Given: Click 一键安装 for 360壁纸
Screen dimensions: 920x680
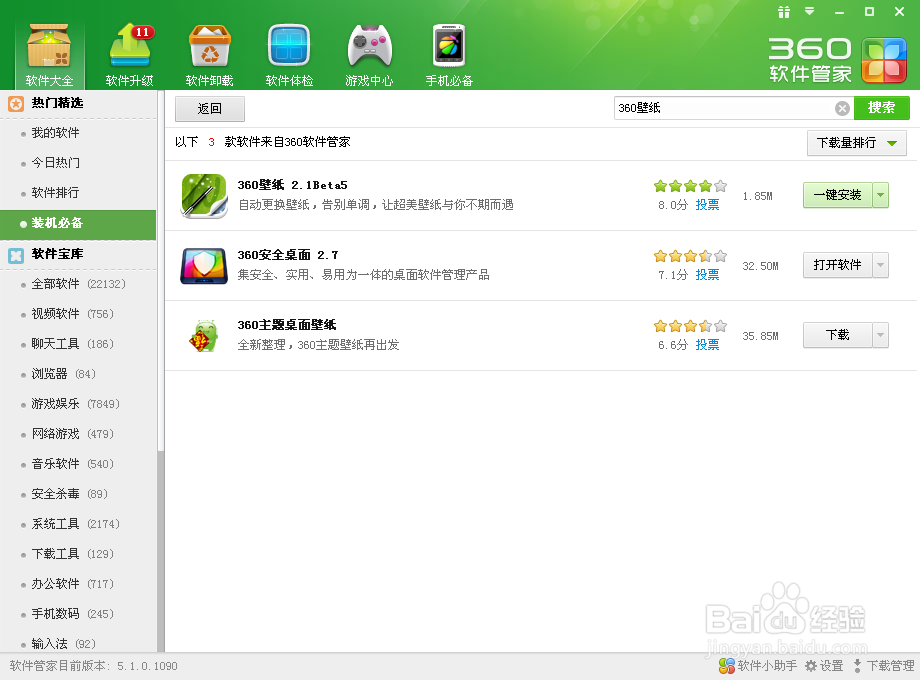Looking at the screenshot, I should [x=837, y=195].
